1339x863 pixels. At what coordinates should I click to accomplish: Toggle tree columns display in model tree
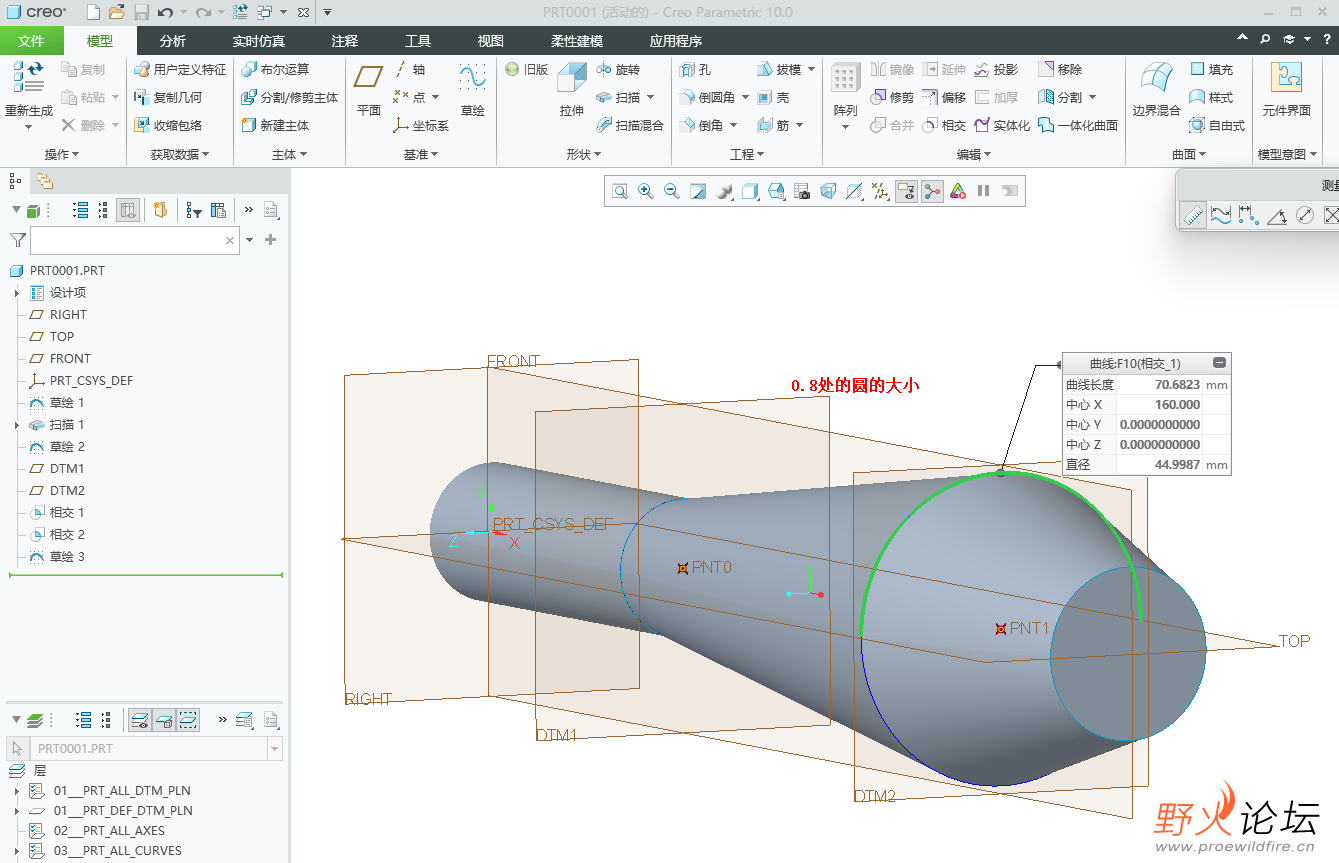coord(128,210)
